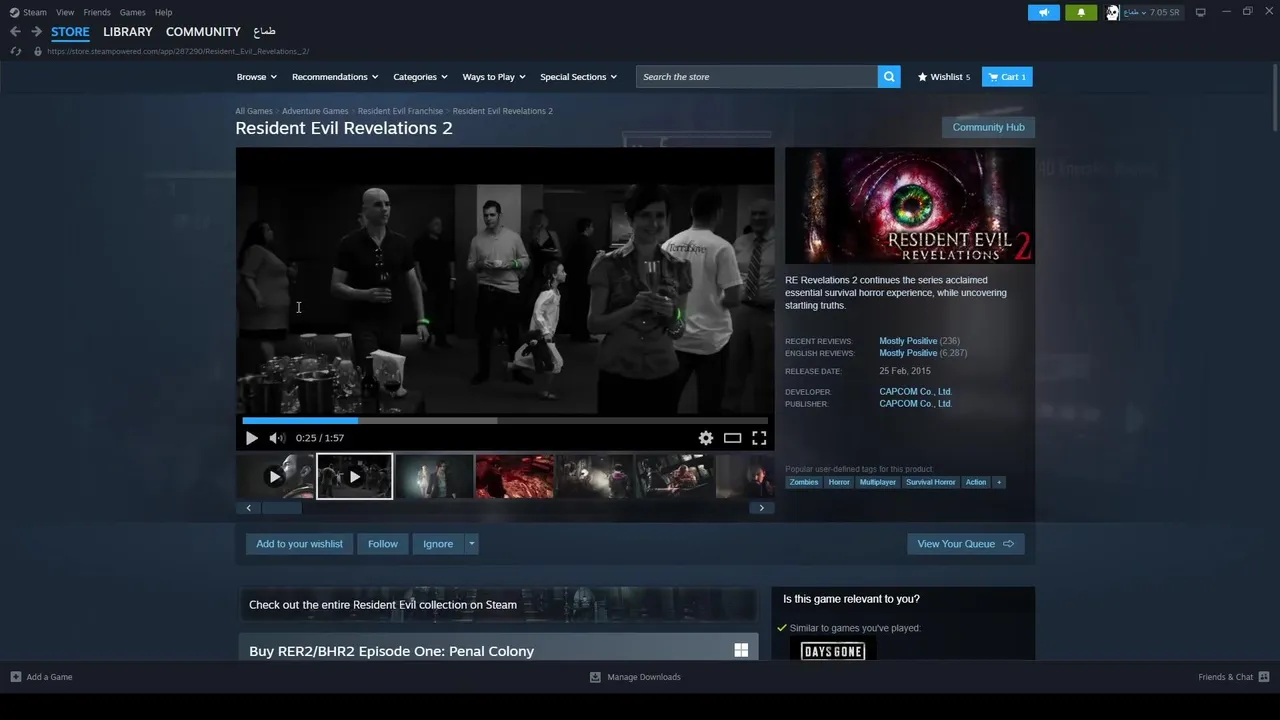
Task: Select the Action tag
Action: 976,482
